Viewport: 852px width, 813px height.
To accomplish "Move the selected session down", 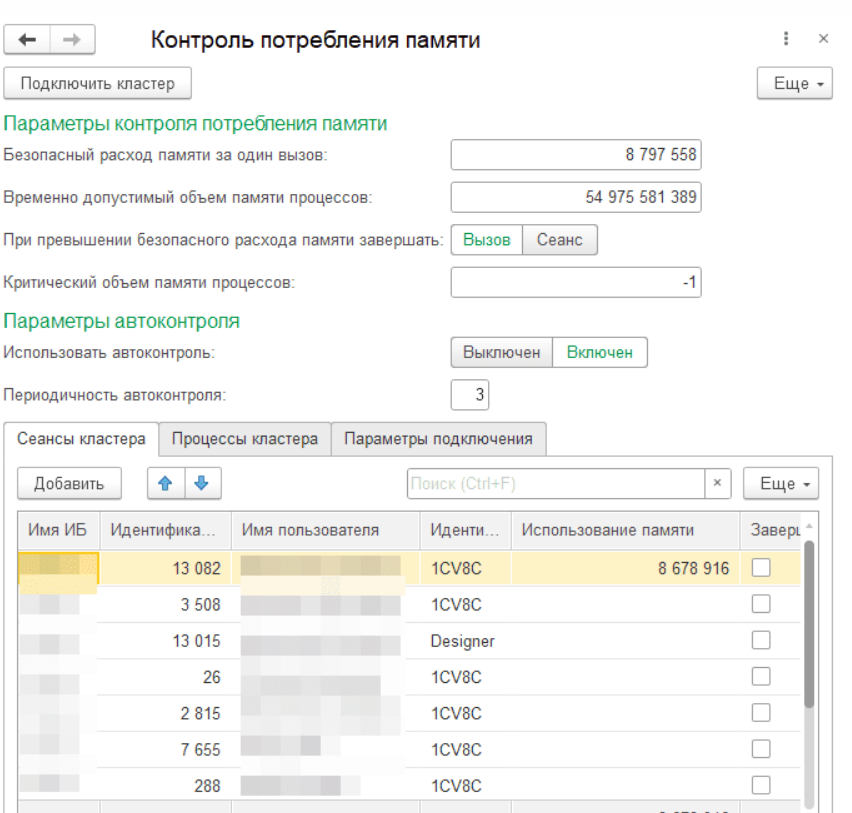I will pyautogui.click(x=200, y=483).
